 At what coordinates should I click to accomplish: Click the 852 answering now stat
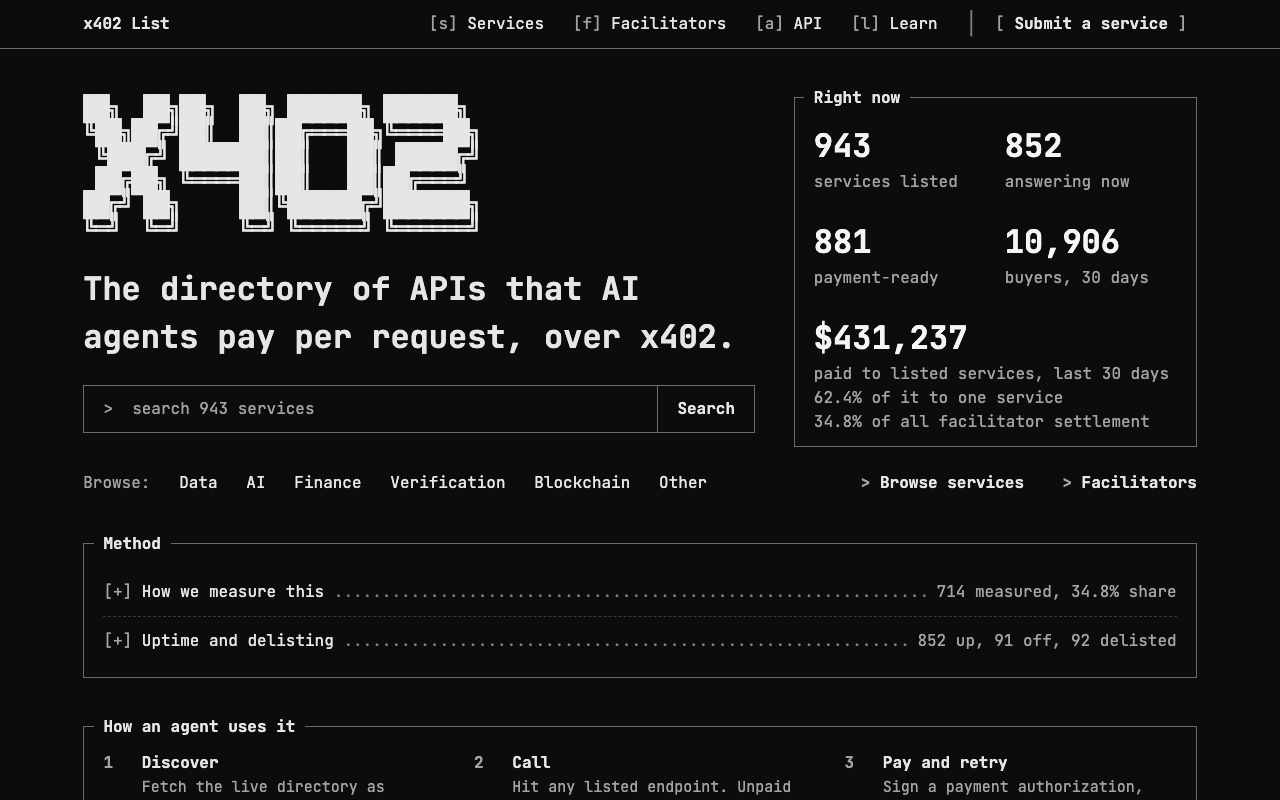[x=1067, y=159]
